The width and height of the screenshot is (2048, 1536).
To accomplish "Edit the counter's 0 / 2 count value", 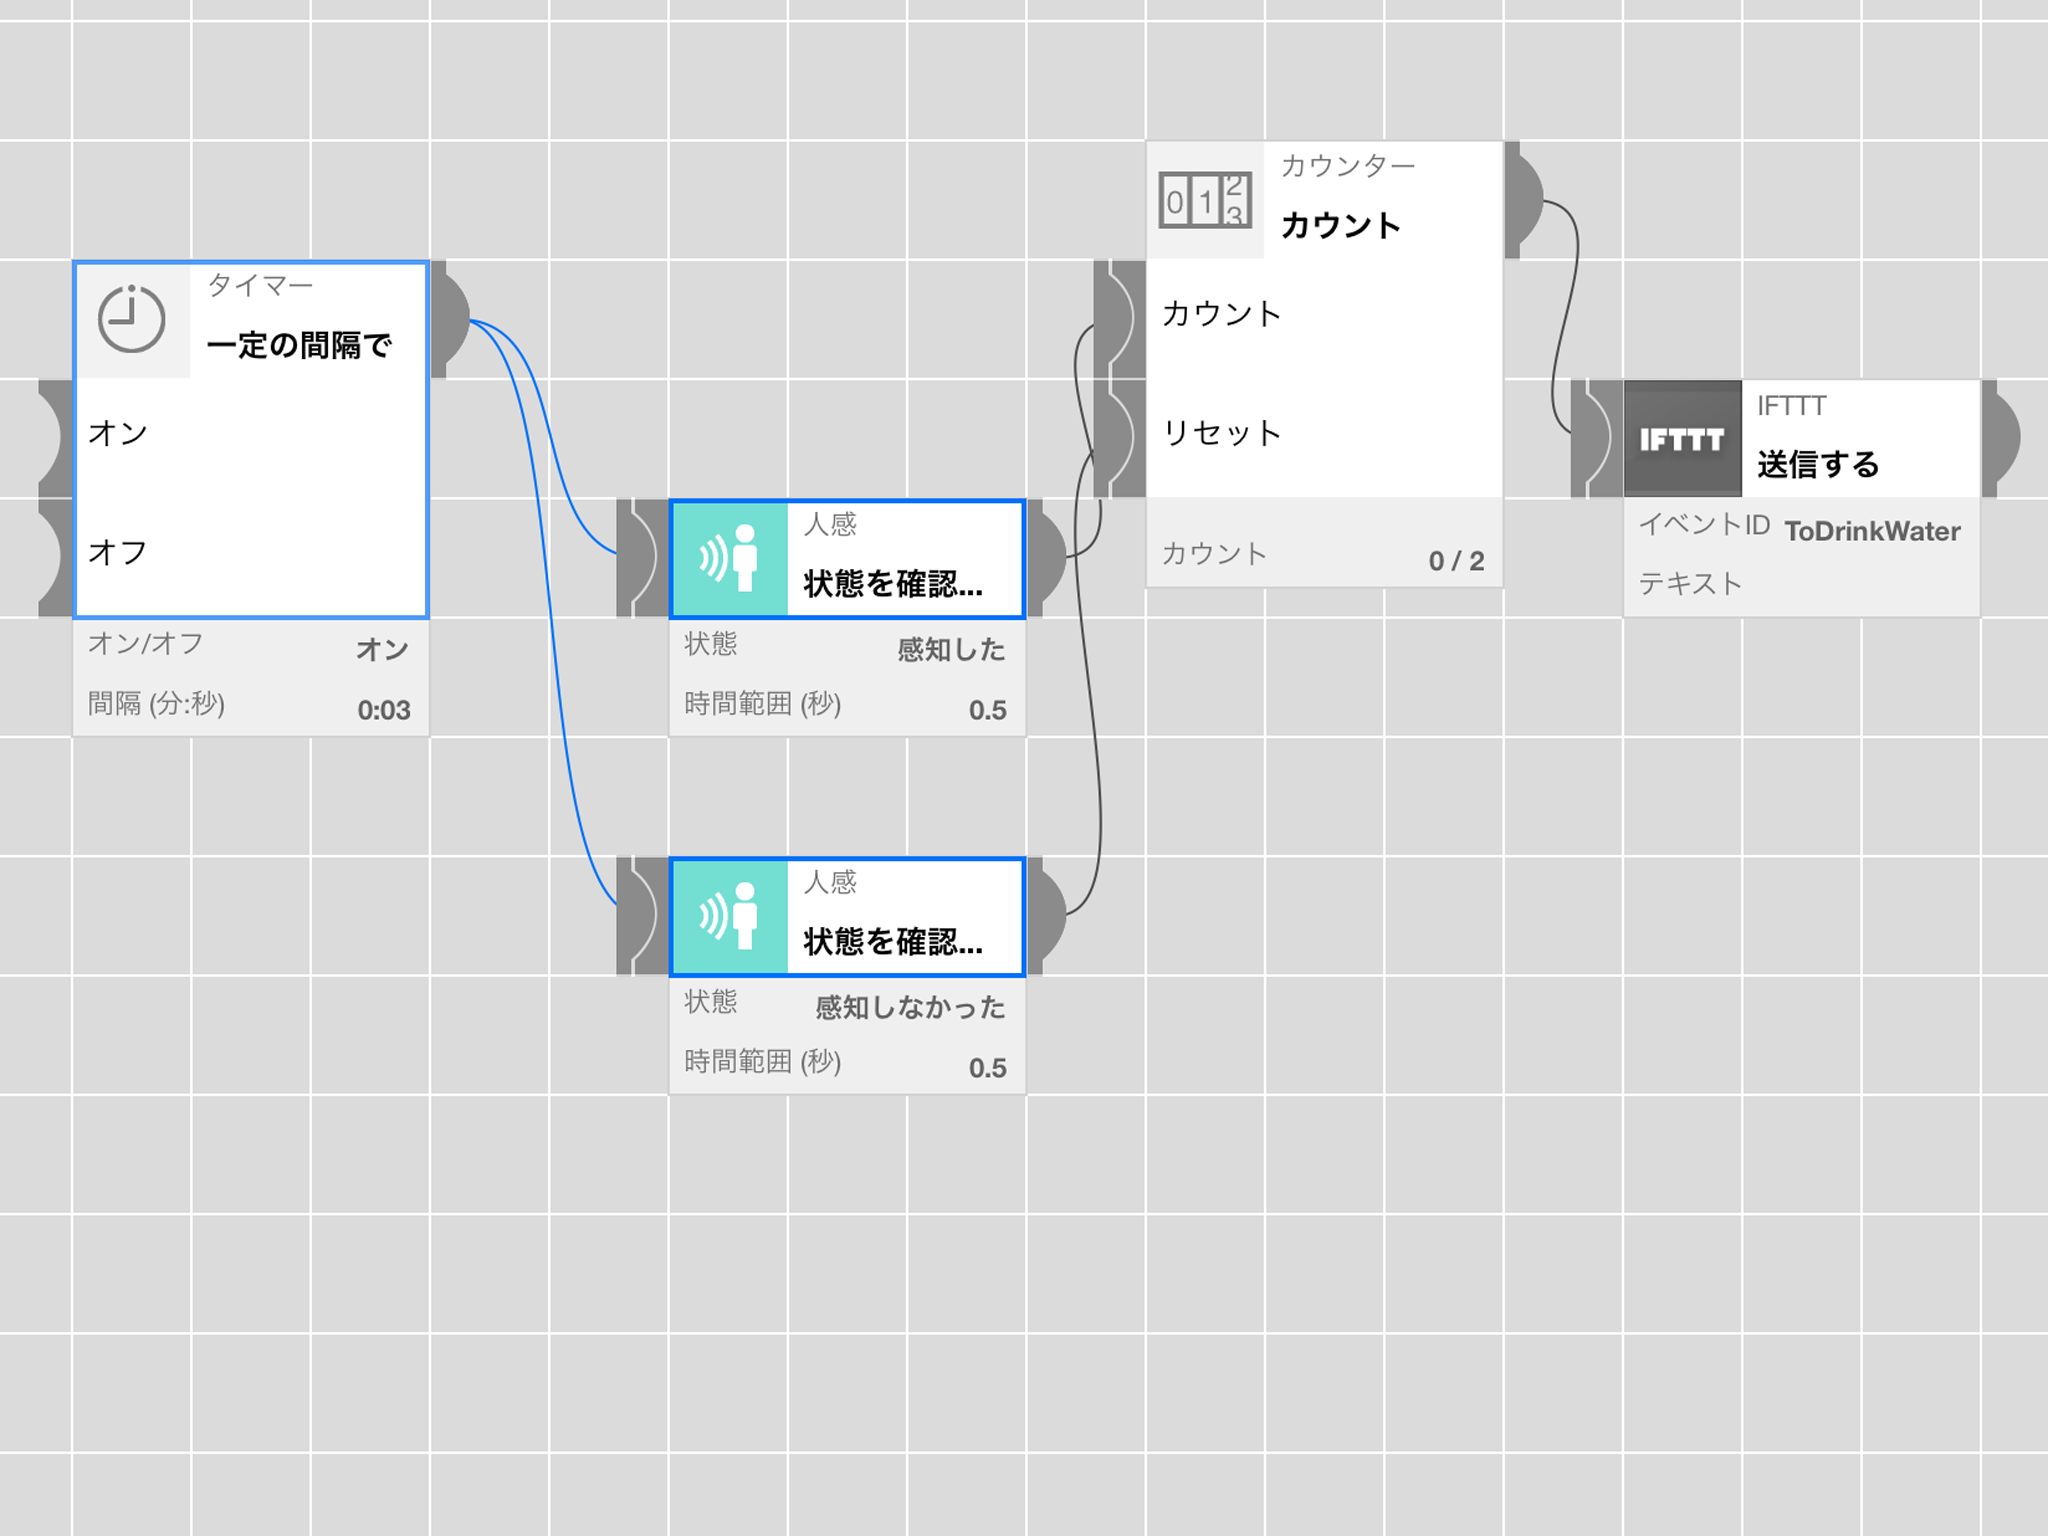I will click(1456, 561).
